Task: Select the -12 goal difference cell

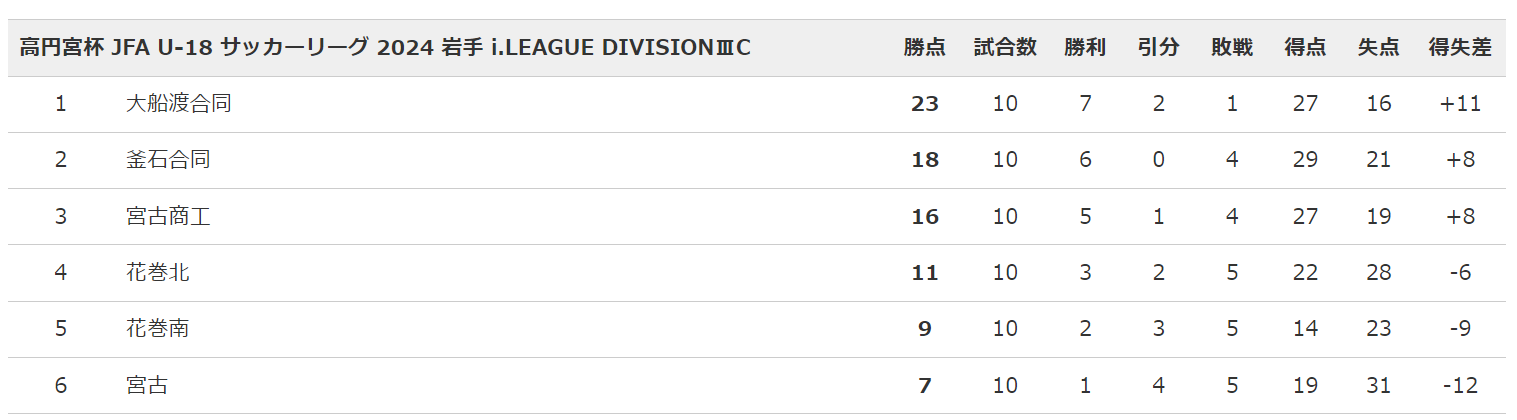Action: (x=1460, y=385)
